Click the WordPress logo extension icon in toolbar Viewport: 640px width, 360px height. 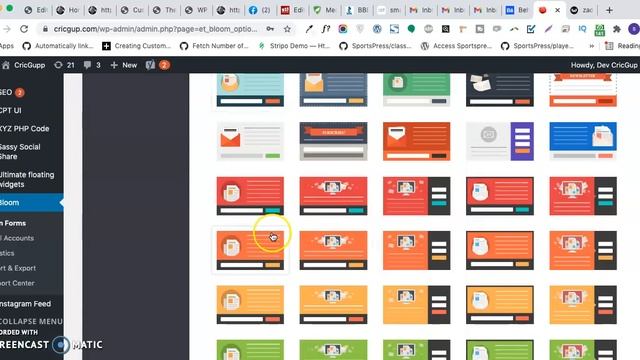(377, 29)
